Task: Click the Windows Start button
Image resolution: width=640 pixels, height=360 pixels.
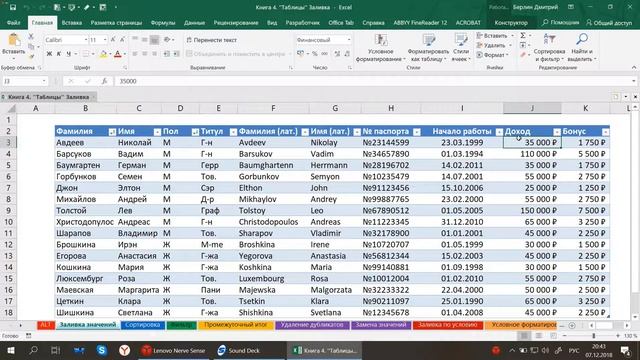Action: 10,351
